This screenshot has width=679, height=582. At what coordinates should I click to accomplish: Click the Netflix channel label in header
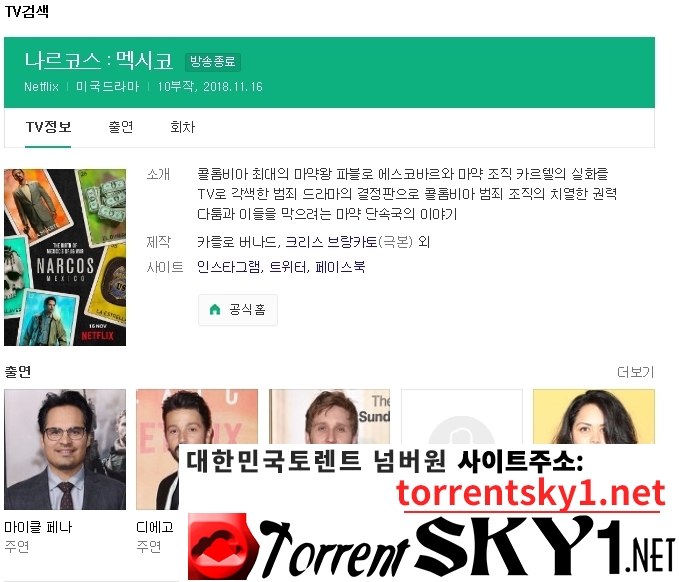tap(41, 87)
